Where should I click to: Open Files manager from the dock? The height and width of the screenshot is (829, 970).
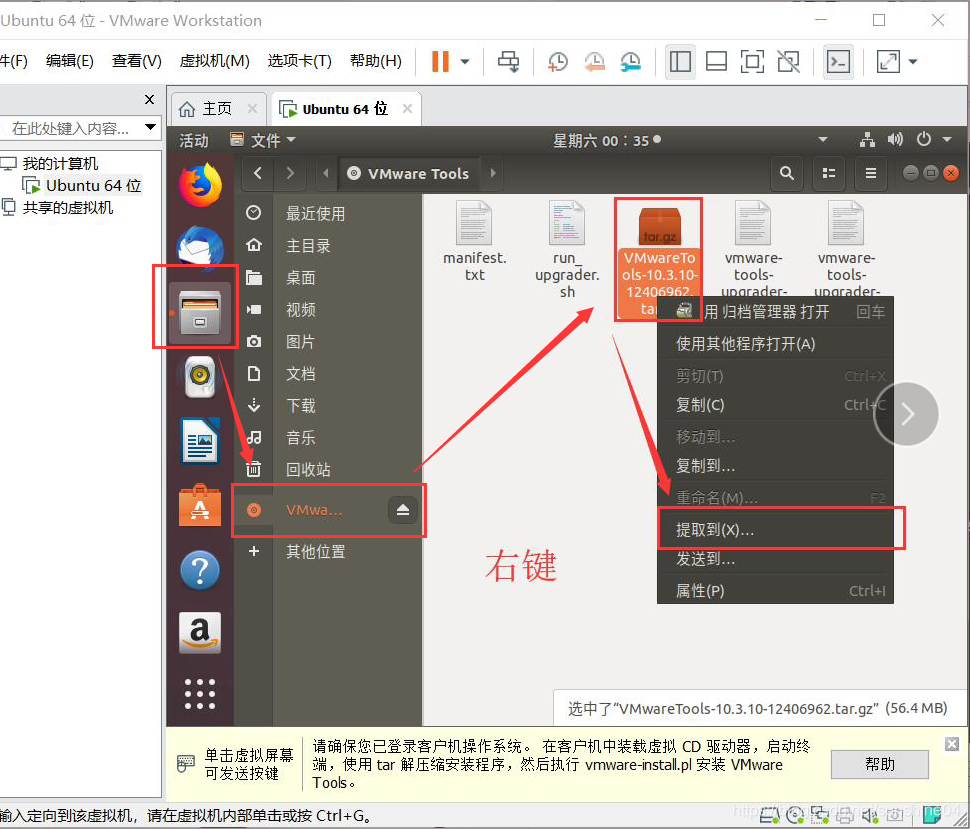coord(199,312)
